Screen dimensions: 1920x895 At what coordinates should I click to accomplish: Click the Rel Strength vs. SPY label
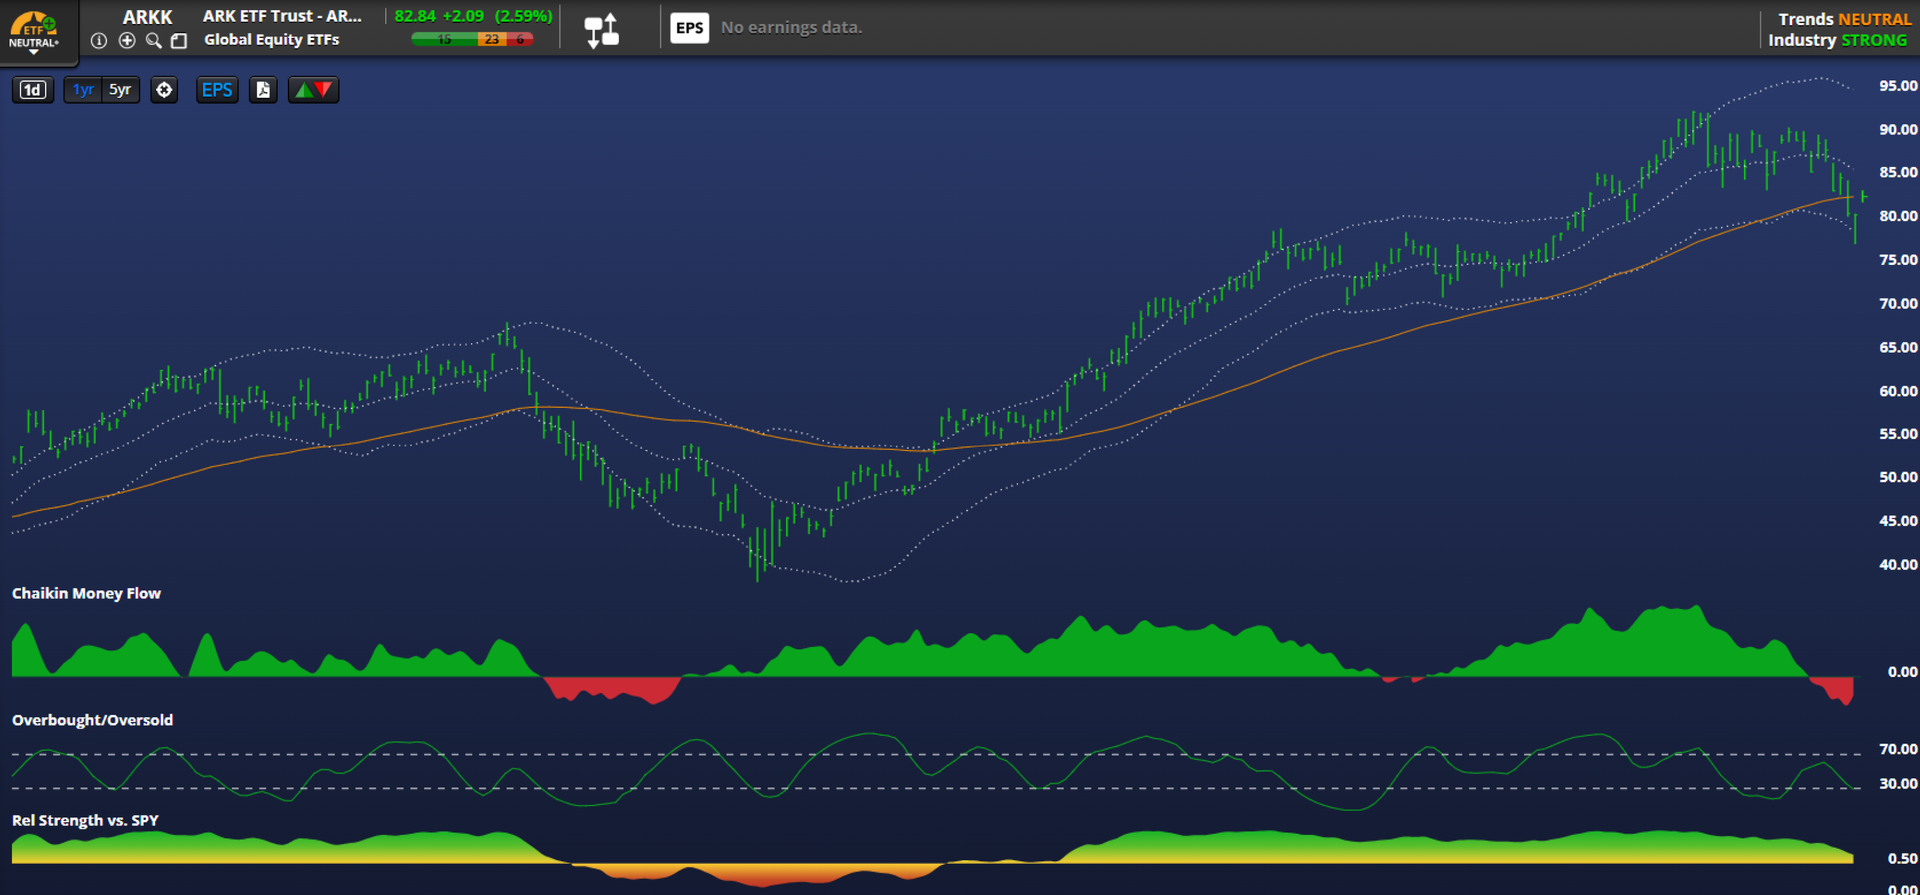(85, 820)
